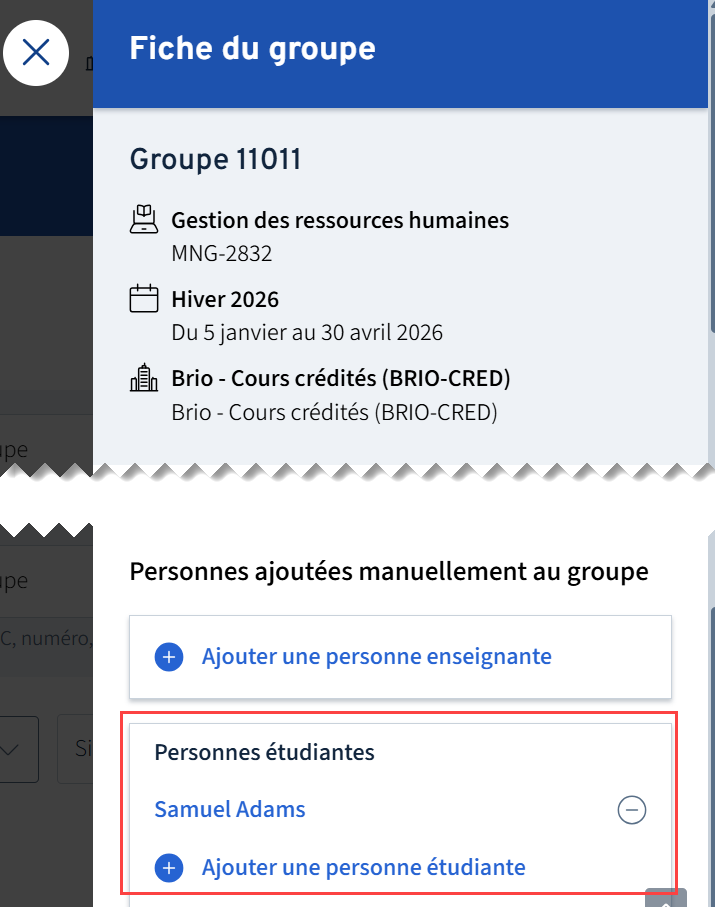Click the plus icon for adding a personne enseignante
715x907 pixels.
169,657
